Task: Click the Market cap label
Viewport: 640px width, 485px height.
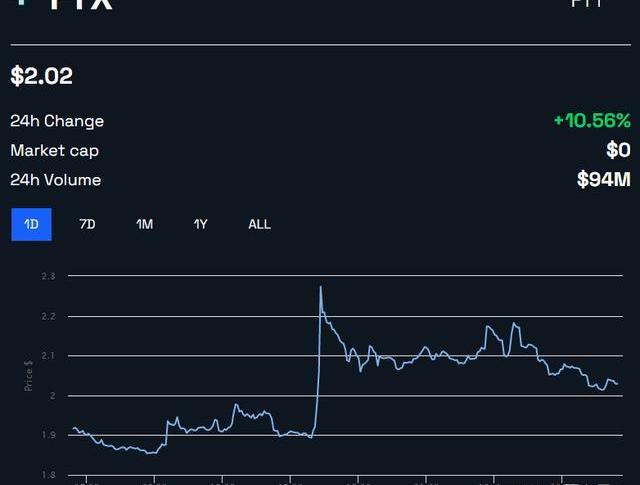Action: pyautogui.click(x=54, y=150)
